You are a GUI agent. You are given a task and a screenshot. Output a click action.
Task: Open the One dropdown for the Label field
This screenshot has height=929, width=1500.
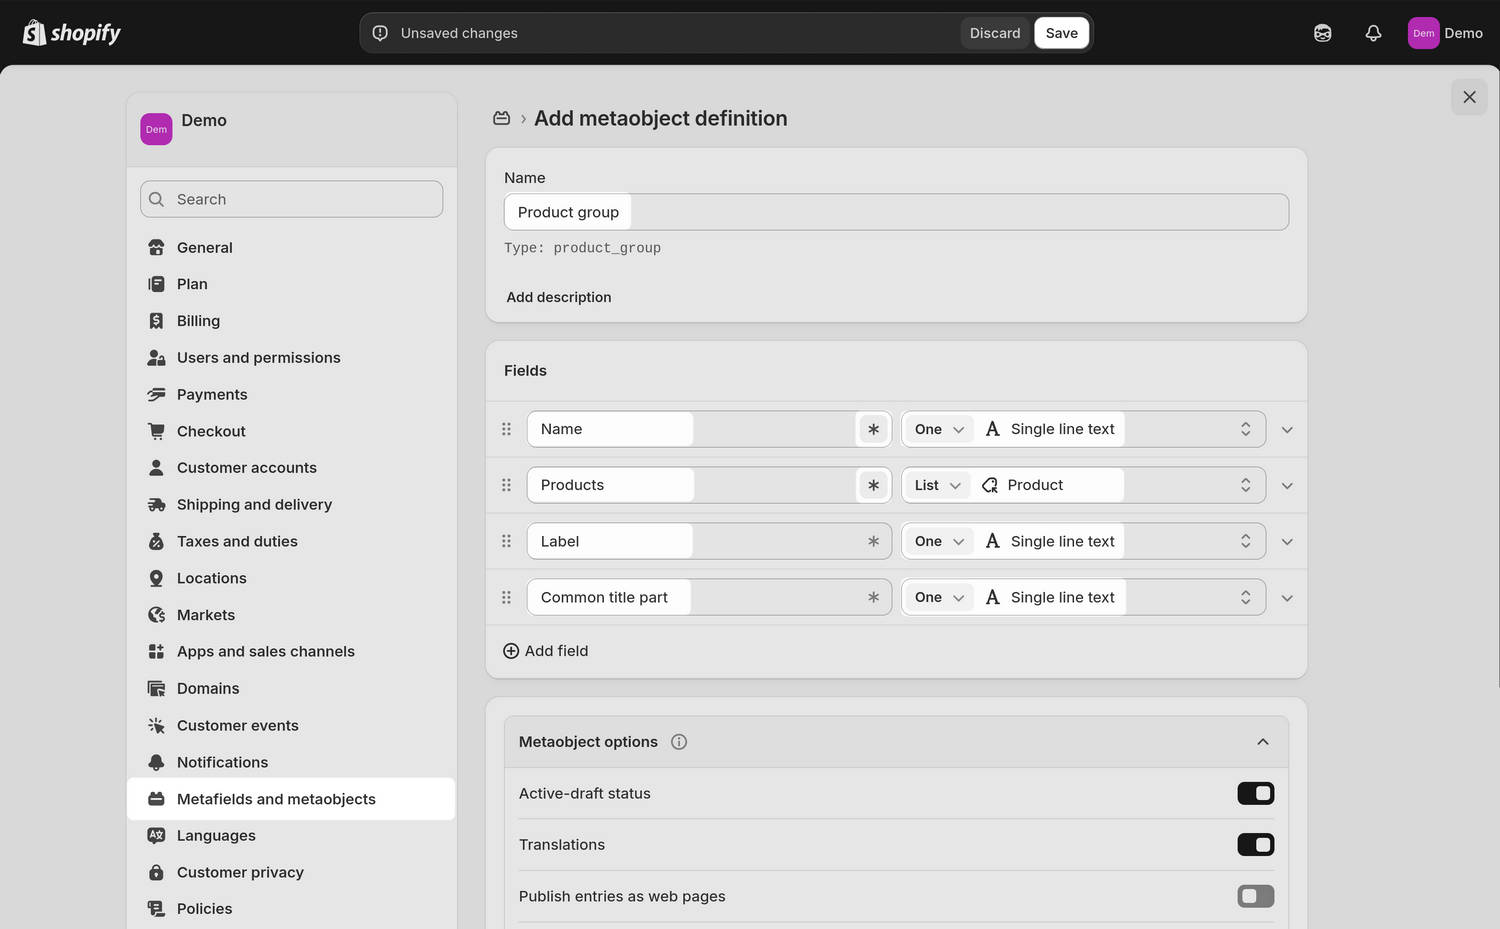point(937,540)
